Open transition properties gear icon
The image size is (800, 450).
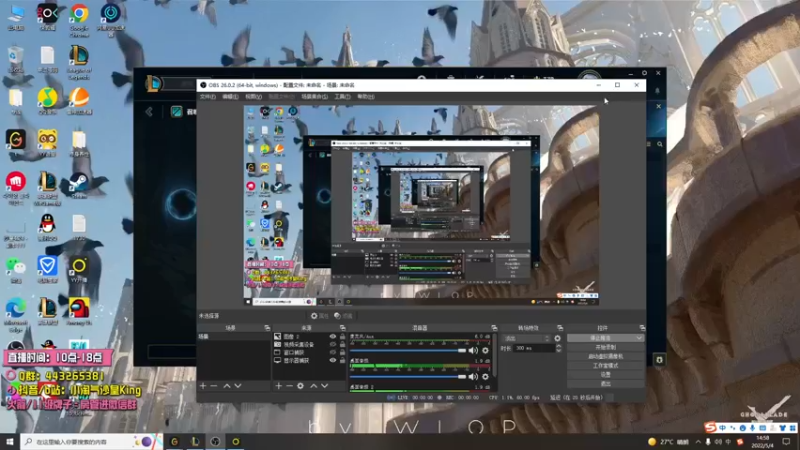pos(558,338)
